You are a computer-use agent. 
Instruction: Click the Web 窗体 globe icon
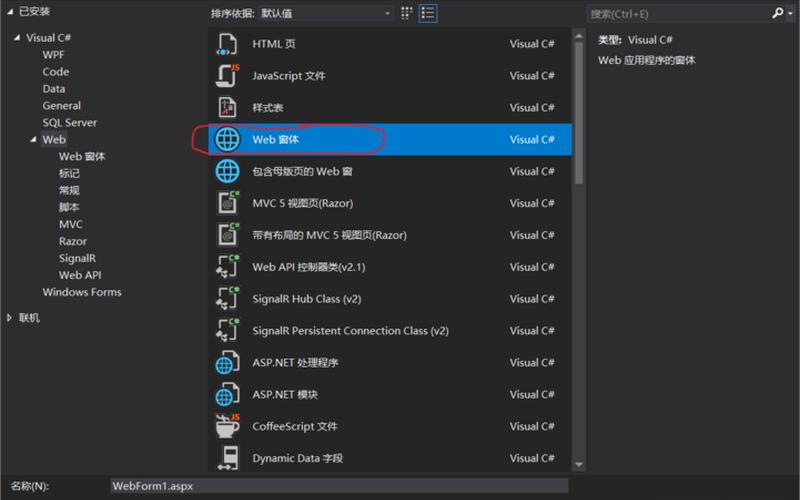point(227,139)
